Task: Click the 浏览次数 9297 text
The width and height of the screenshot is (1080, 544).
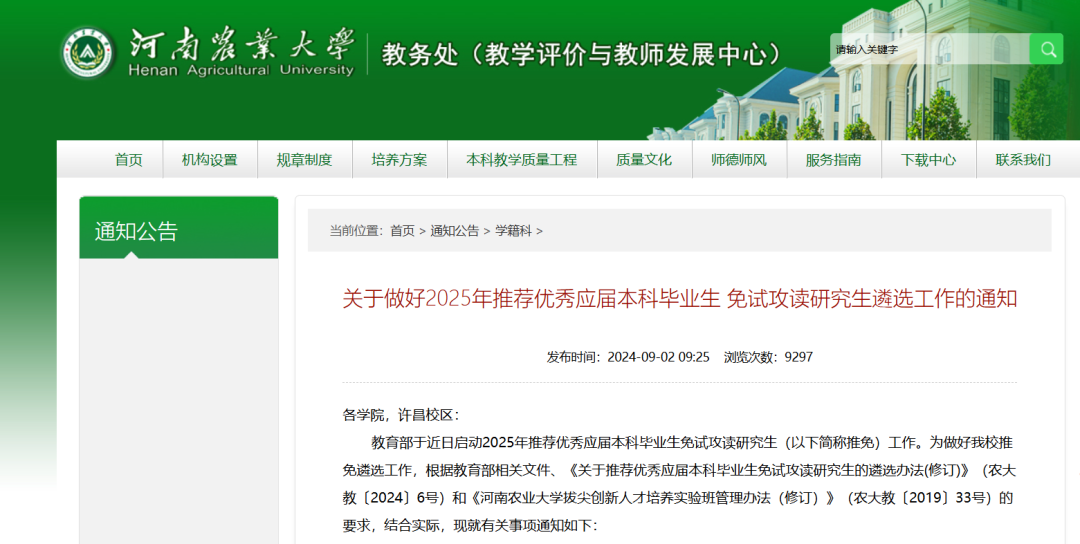Action: (x=769, y=357)
